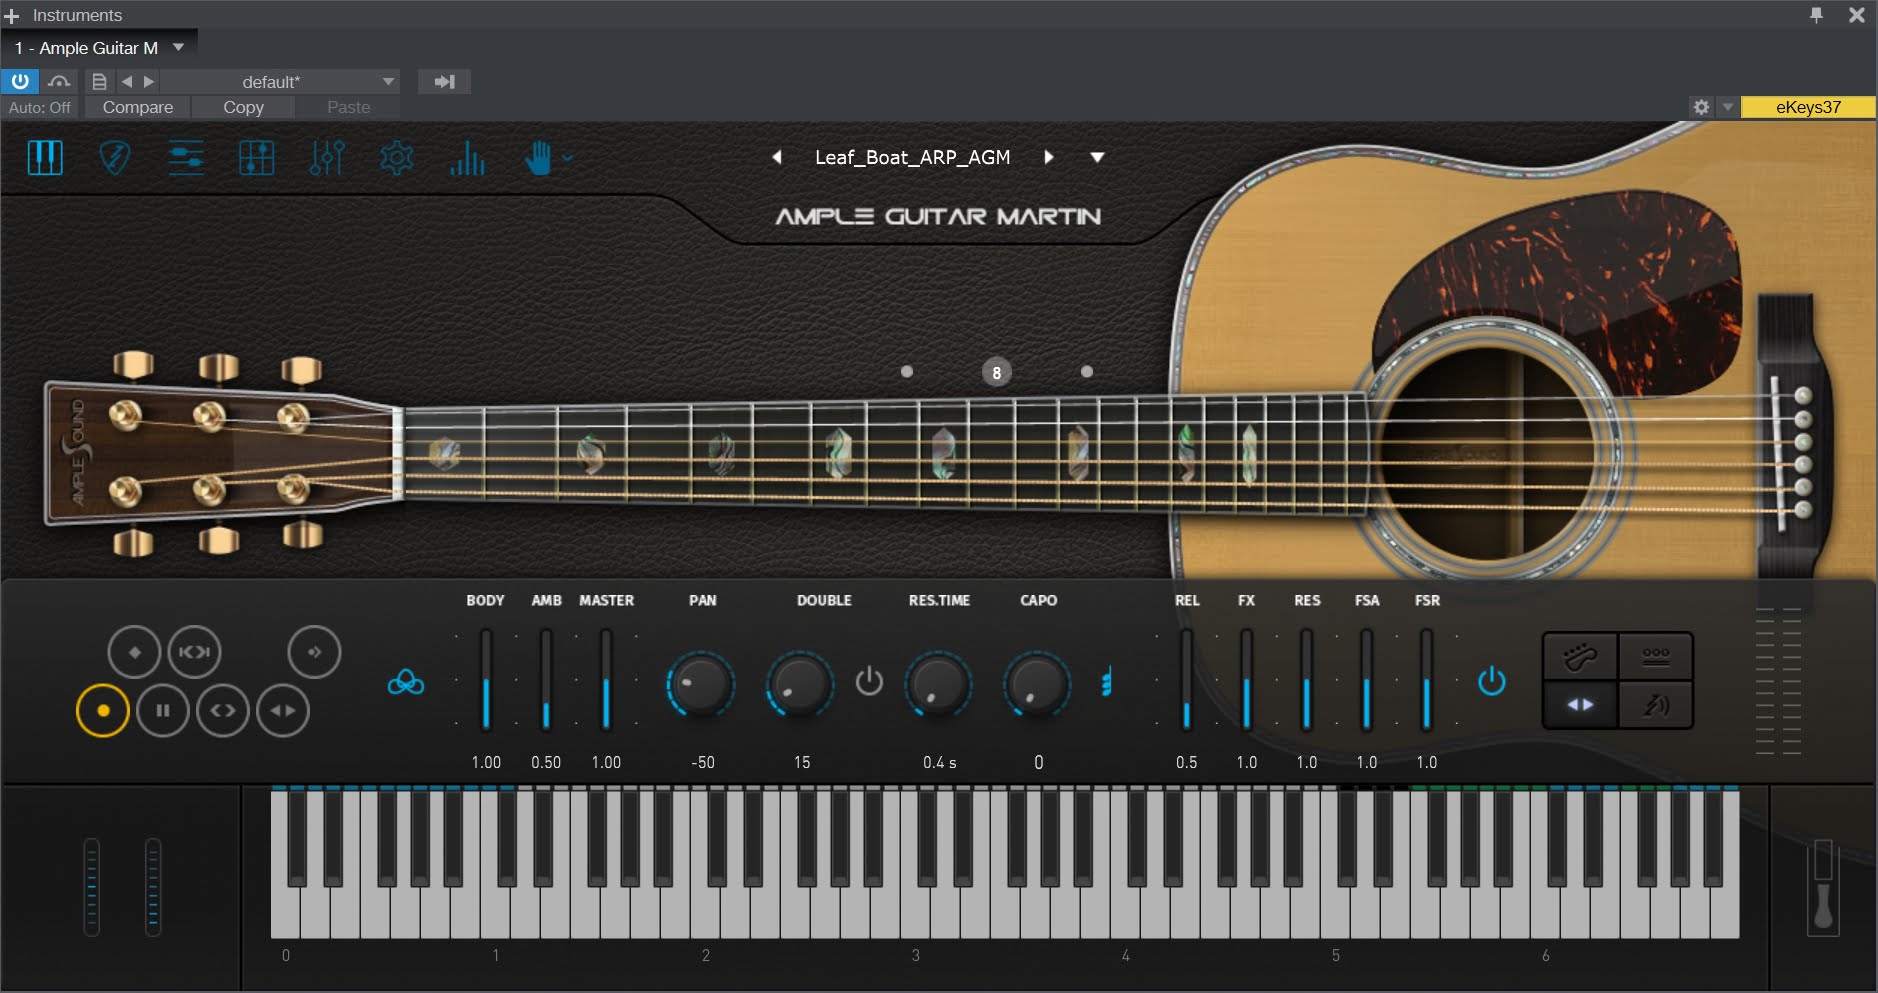Click the dot-arrow circular button

[314, 652]
